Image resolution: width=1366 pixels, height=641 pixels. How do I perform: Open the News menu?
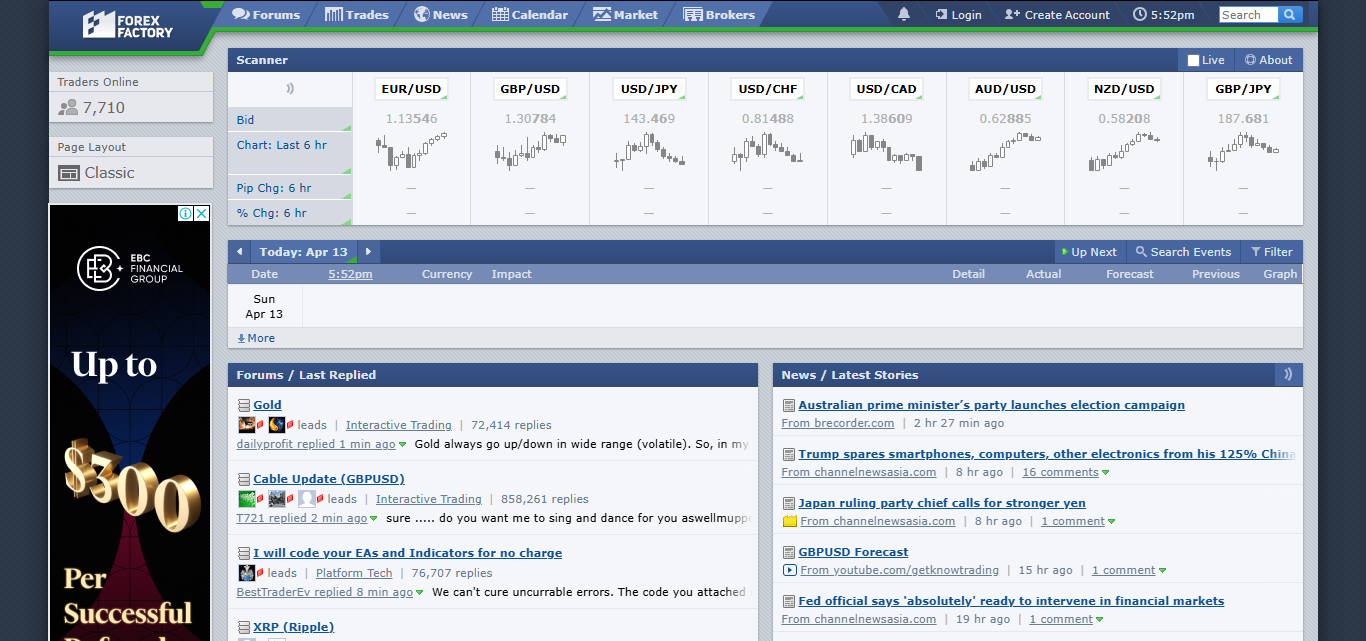[441, 15]
